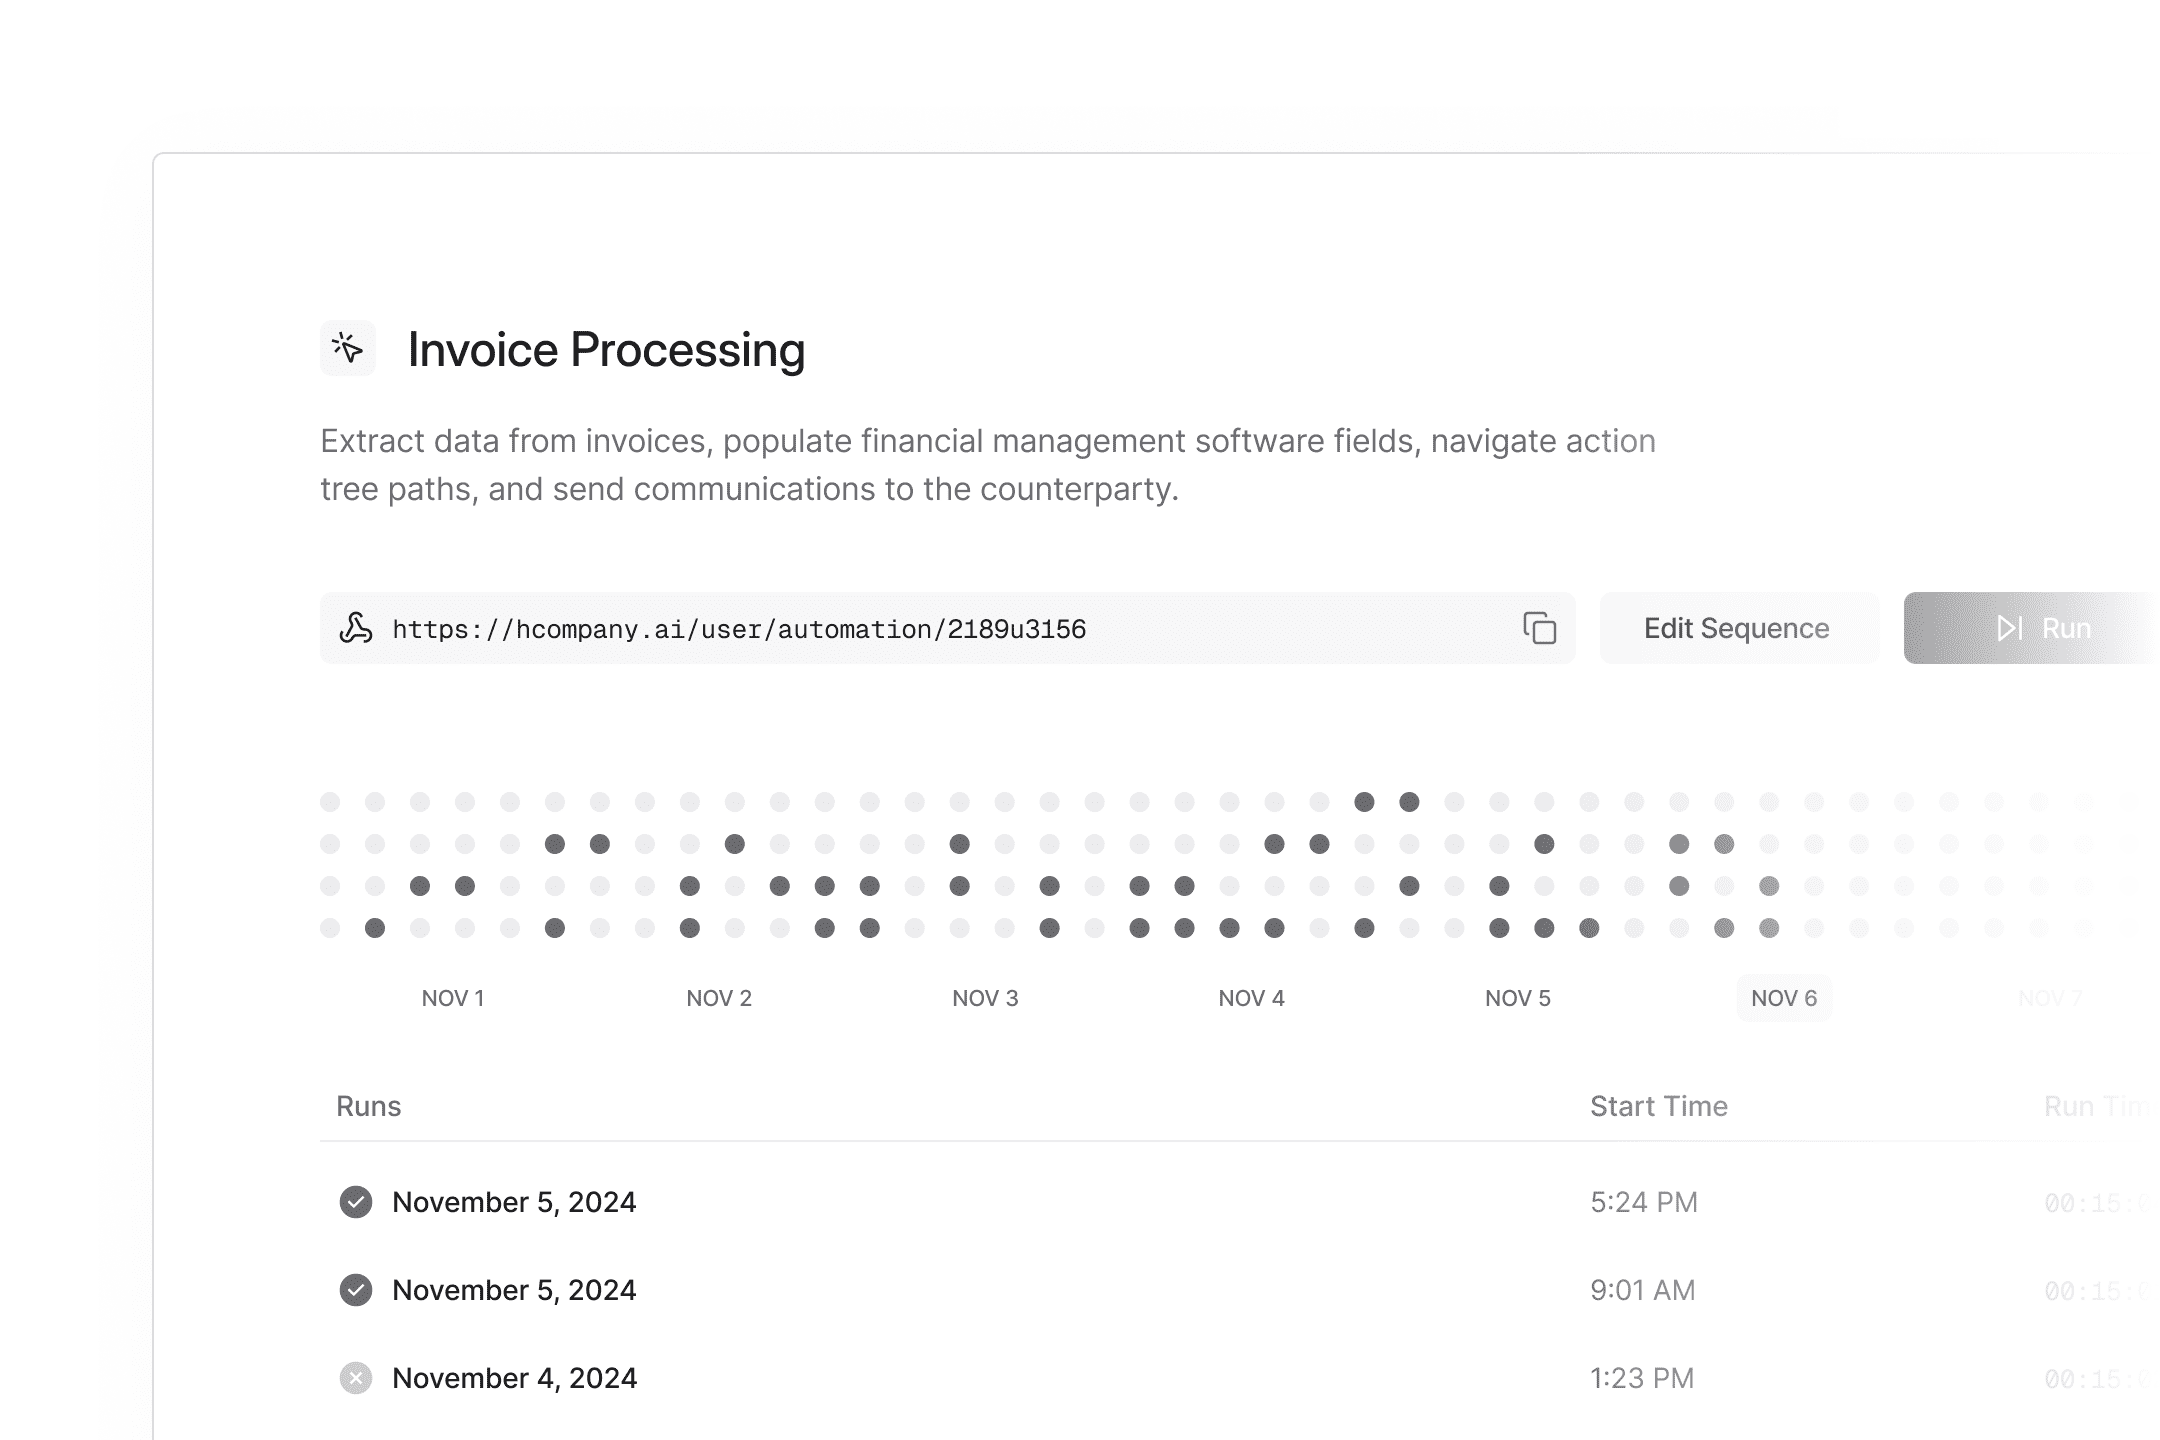Select the NOV 5 date label

[x=1518, y=998]
